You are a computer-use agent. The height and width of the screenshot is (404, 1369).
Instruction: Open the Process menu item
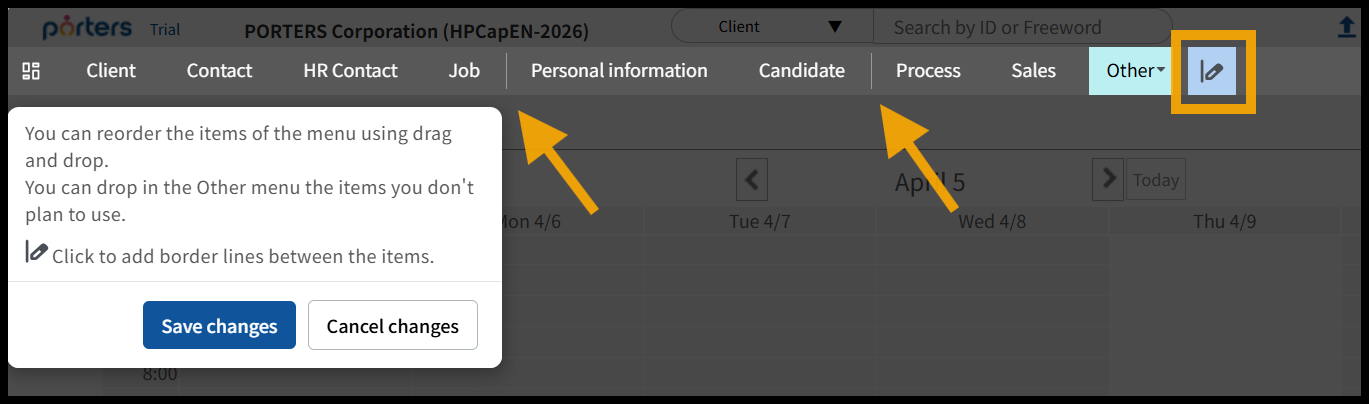[x=928, y=71]
